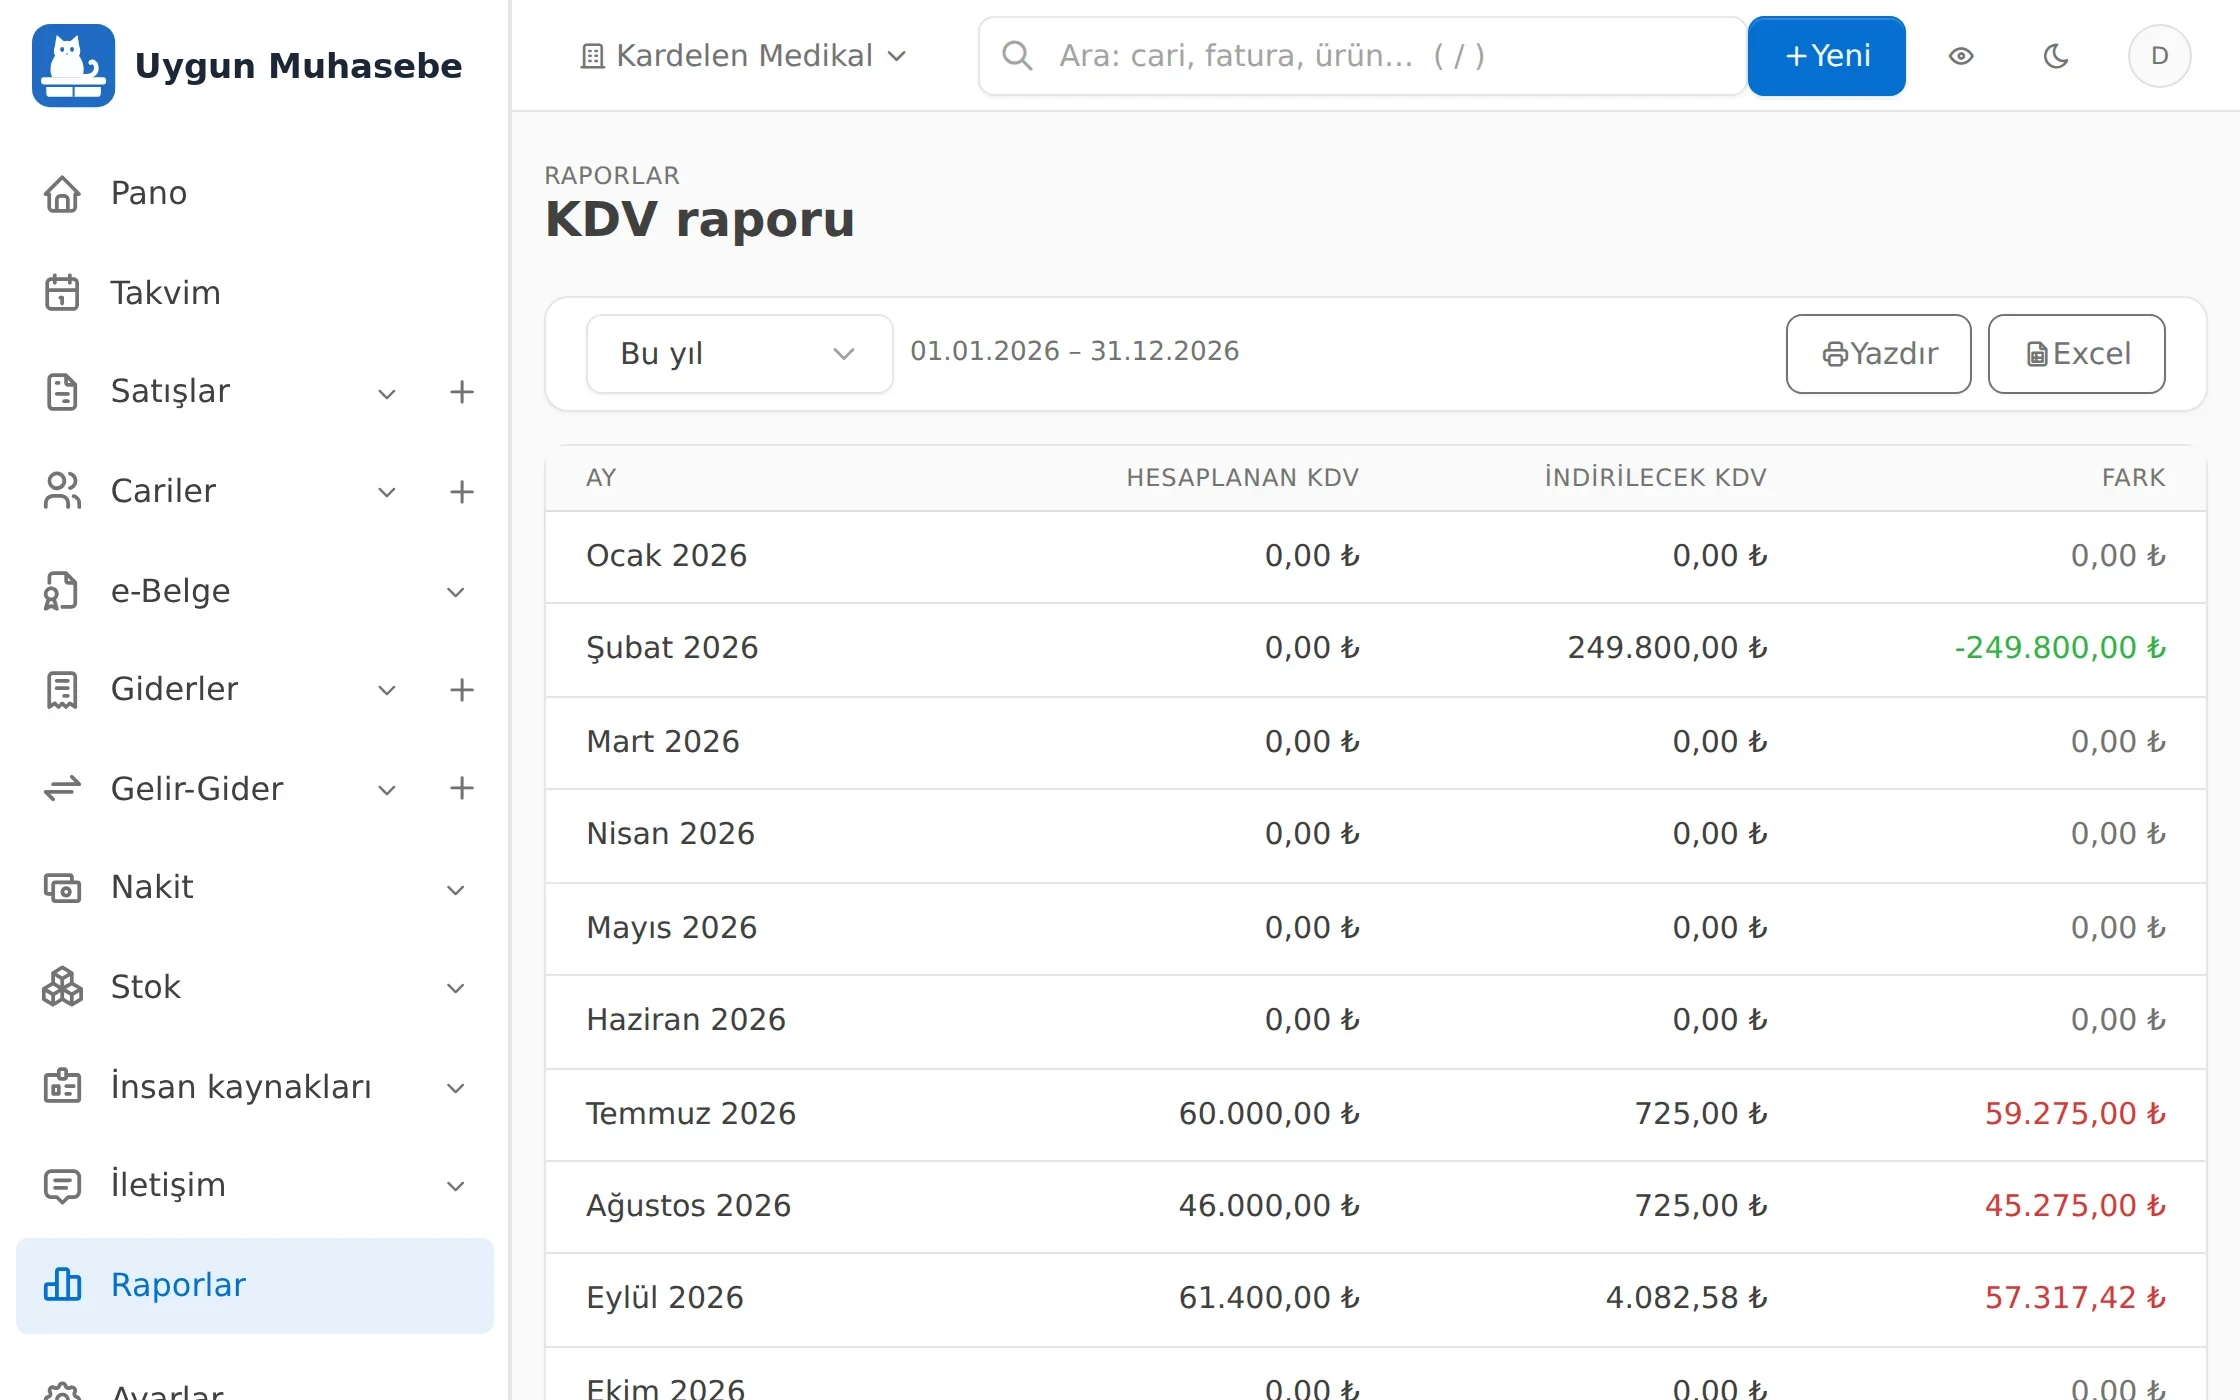Click the Stok boxes icon

click(62, 987)
